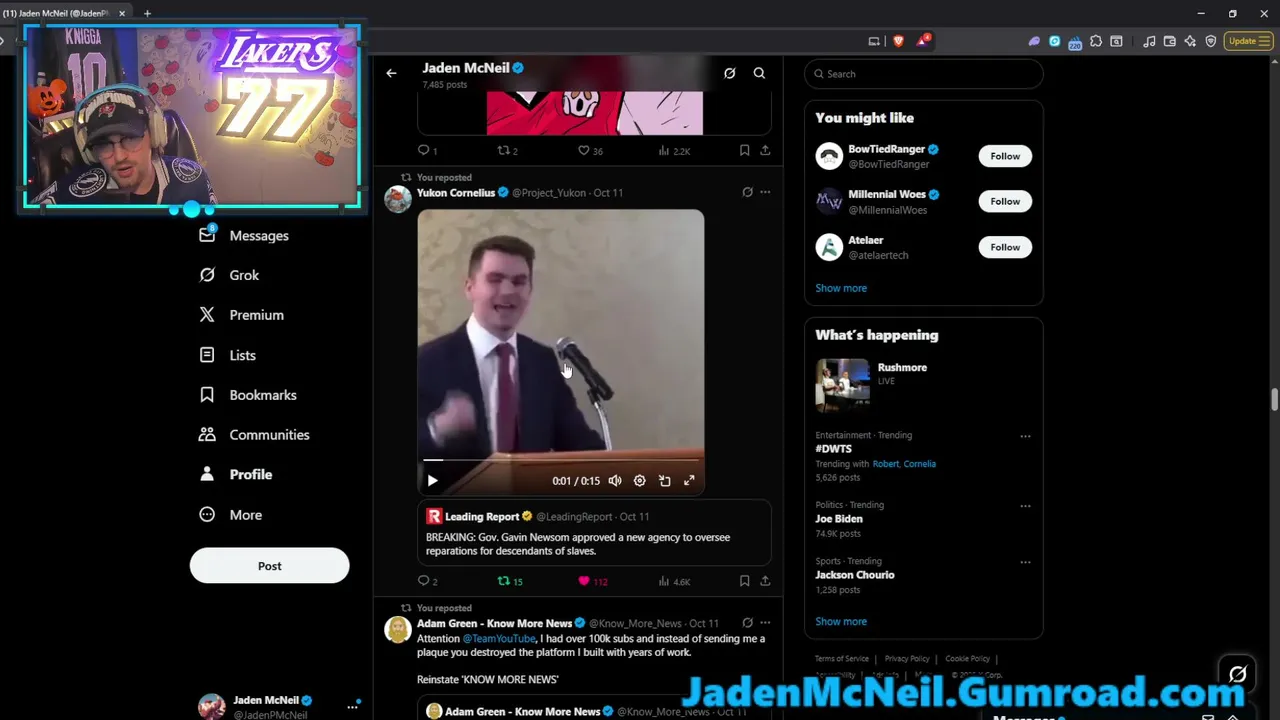
Task: Click the profile header search icon
Action: (759, 73)
